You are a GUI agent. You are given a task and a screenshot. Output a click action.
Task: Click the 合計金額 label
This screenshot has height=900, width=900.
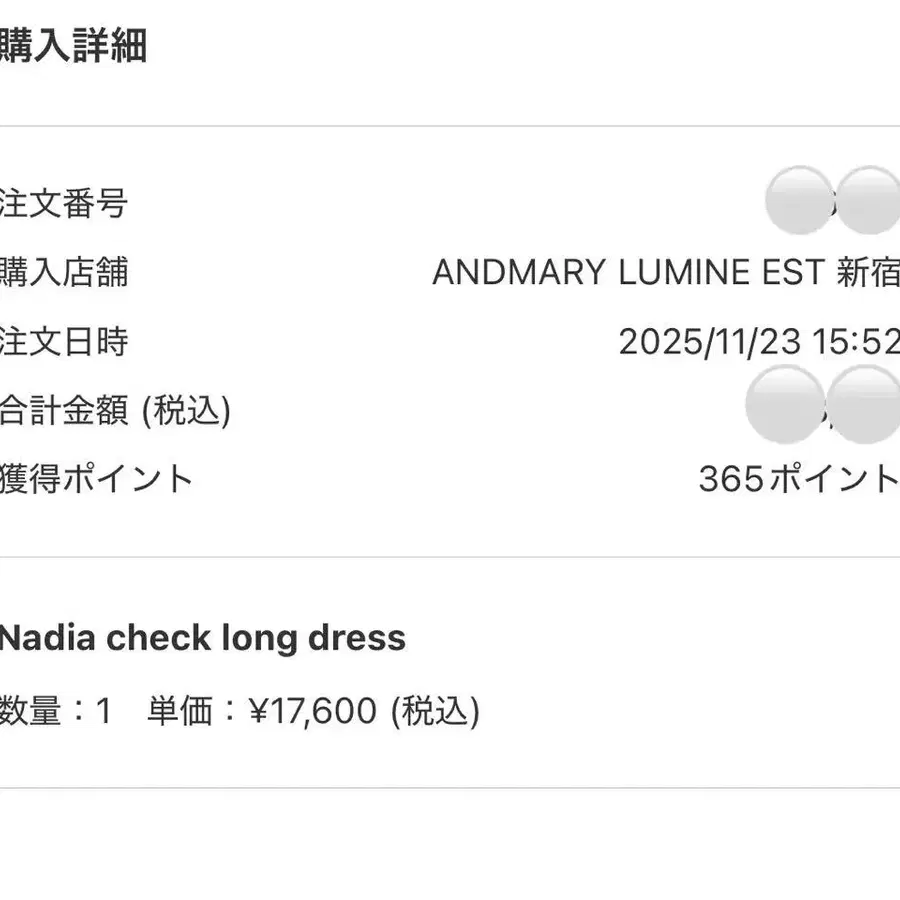(64, 411)
